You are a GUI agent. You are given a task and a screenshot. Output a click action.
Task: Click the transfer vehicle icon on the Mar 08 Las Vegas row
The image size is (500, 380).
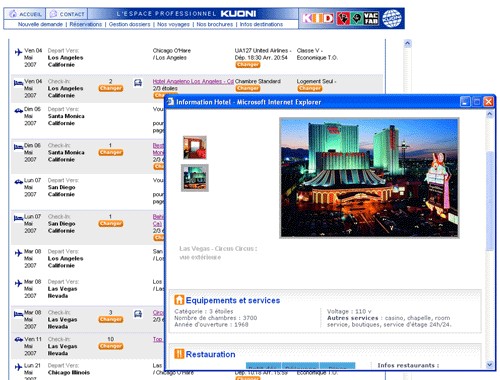pos(138,314)
